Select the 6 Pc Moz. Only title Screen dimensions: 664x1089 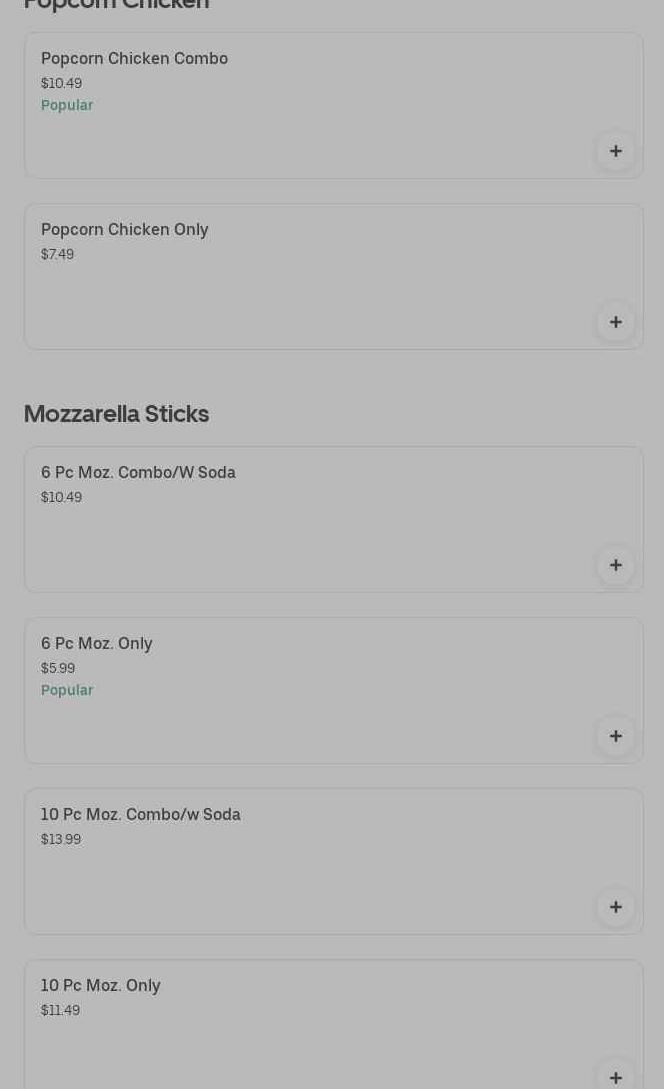97,643
